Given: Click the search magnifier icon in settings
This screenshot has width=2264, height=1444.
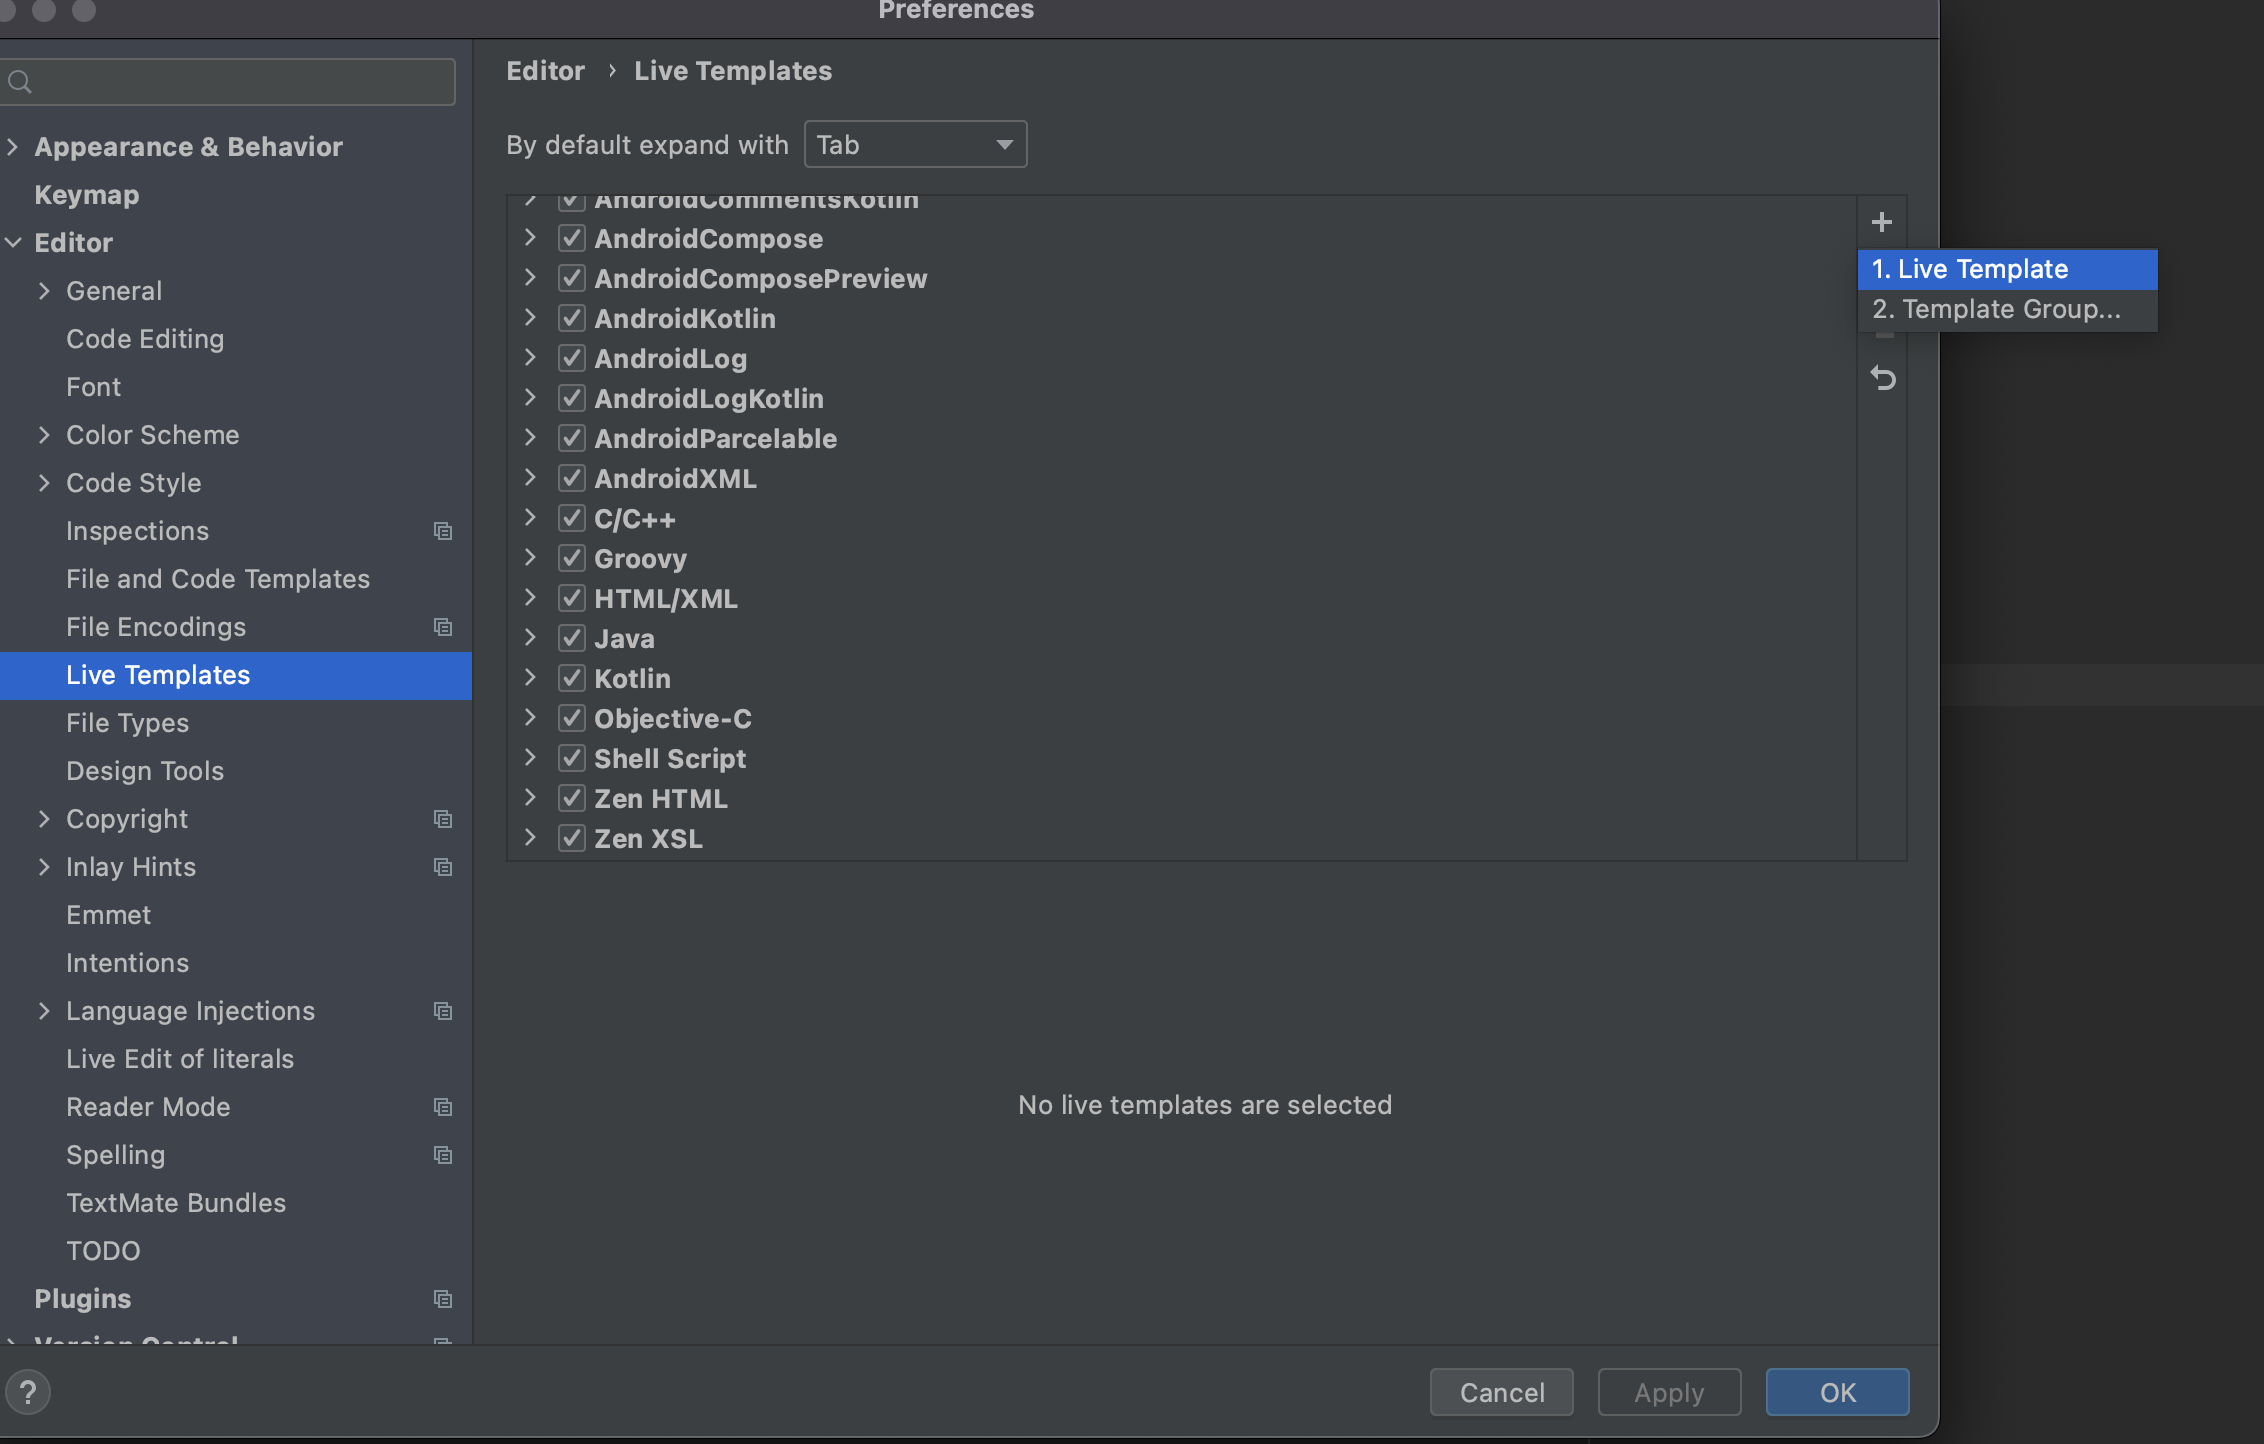Looking at the screenshot, I should (x=20, y=82).
